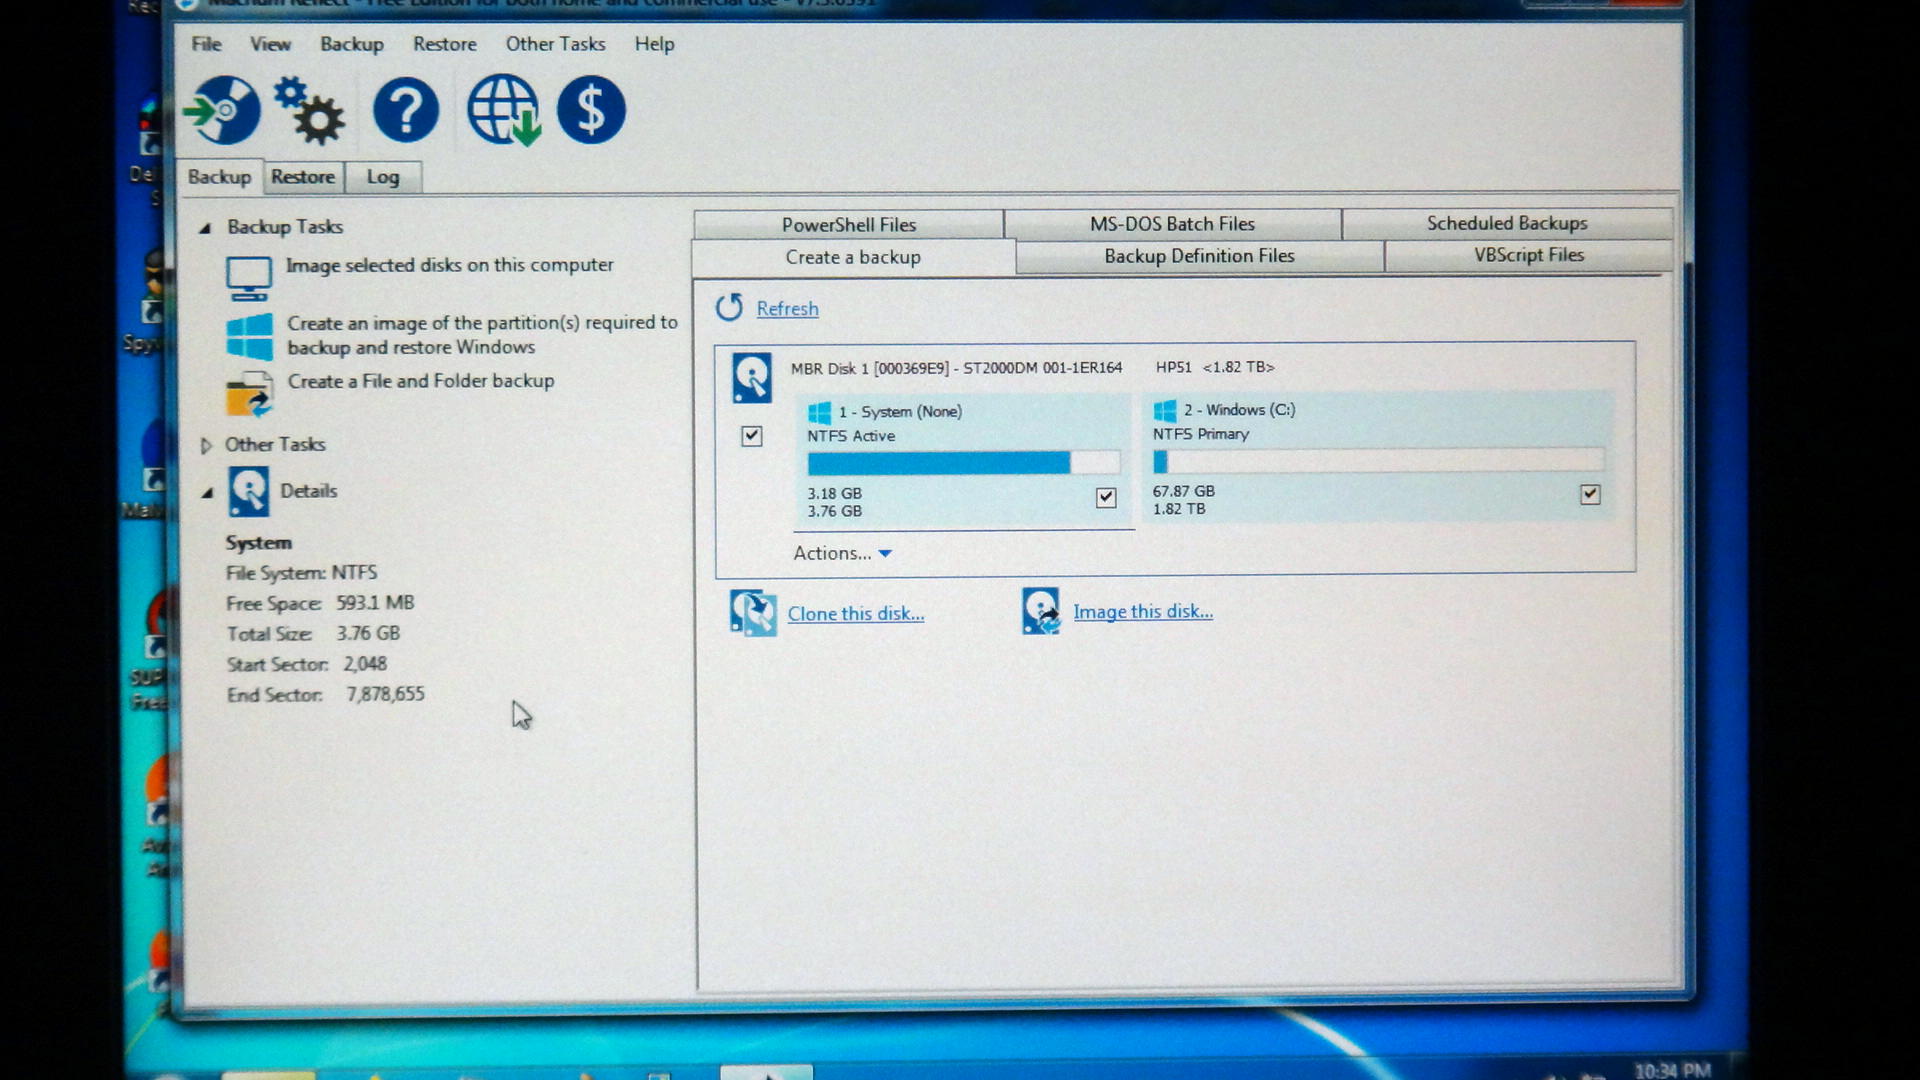This screenshot has height=1080, width=1920.
Task: Select the '1 - System (None)' partition label
Action: pyautogui.click(x=900, y=412)
